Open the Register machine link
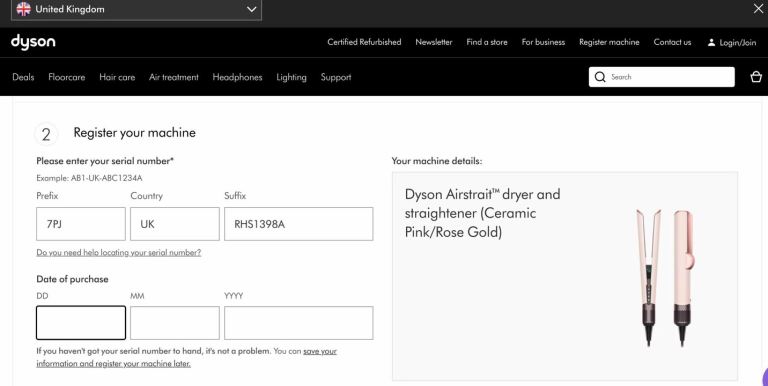This screenshot has width=768, height=386. pos(609,42)
